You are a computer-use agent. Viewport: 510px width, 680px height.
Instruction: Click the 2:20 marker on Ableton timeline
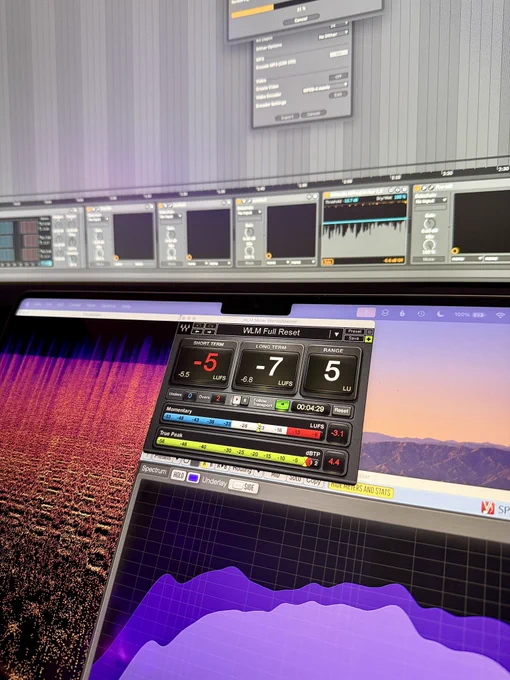click(x=447, y=173)
